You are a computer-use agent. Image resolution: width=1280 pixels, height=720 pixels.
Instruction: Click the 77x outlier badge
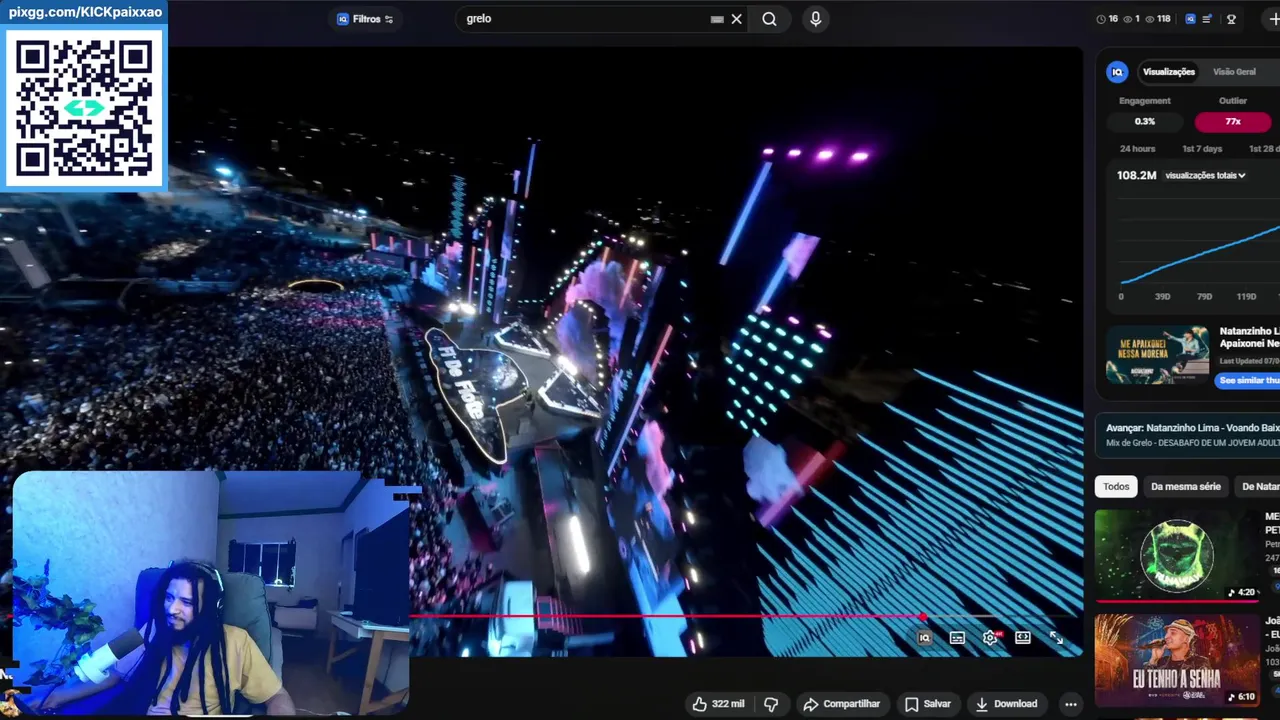click(1233, 122)
